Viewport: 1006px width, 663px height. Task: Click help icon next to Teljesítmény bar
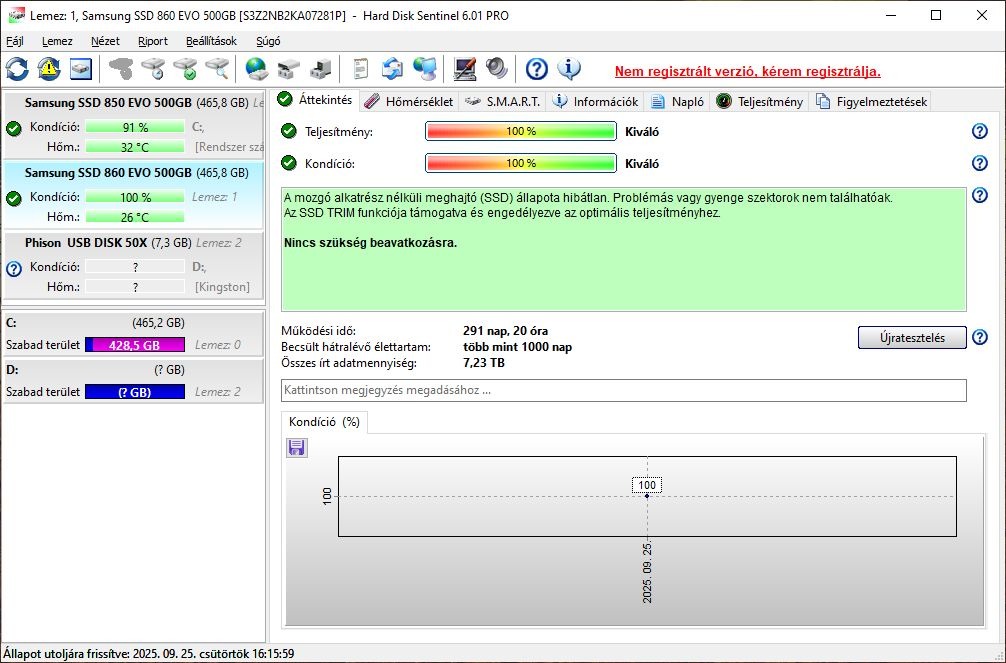[980, 131]
